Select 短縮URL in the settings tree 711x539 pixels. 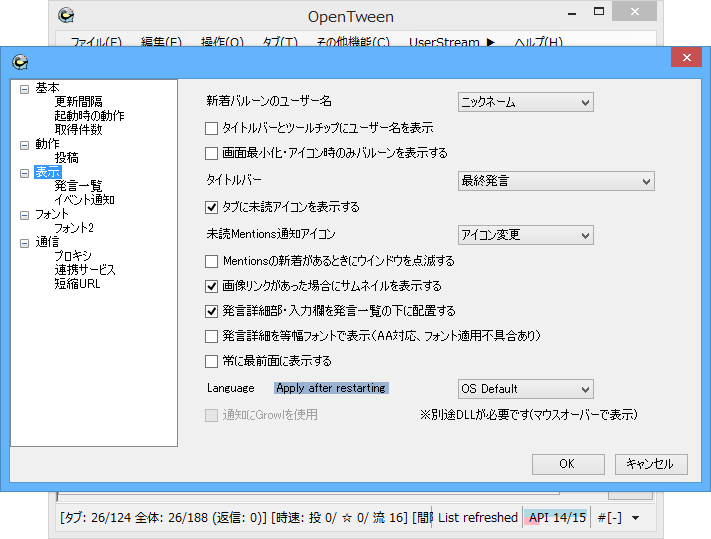pyautogui.click(x=78, y=284)
